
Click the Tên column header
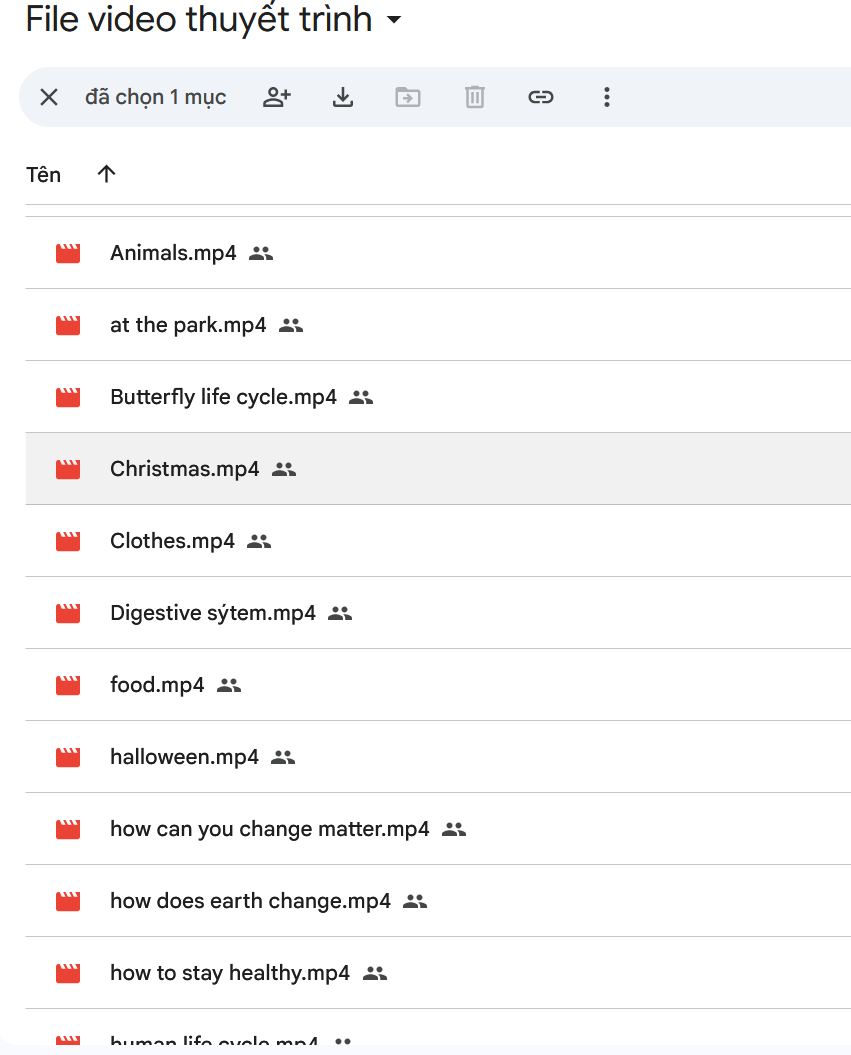click(43, 175)
